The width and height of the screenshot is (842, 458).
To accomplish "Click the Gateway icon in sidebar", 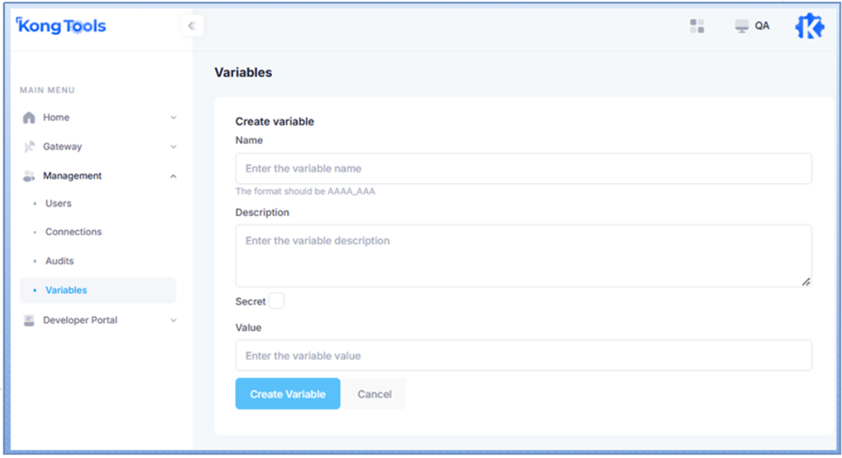I will pyautogui.click(x=29, y=147).
